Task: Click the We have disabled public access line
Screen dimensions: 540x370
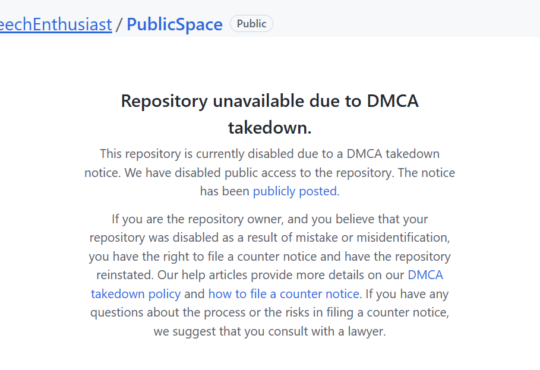Action: click(x=270, y=173)
